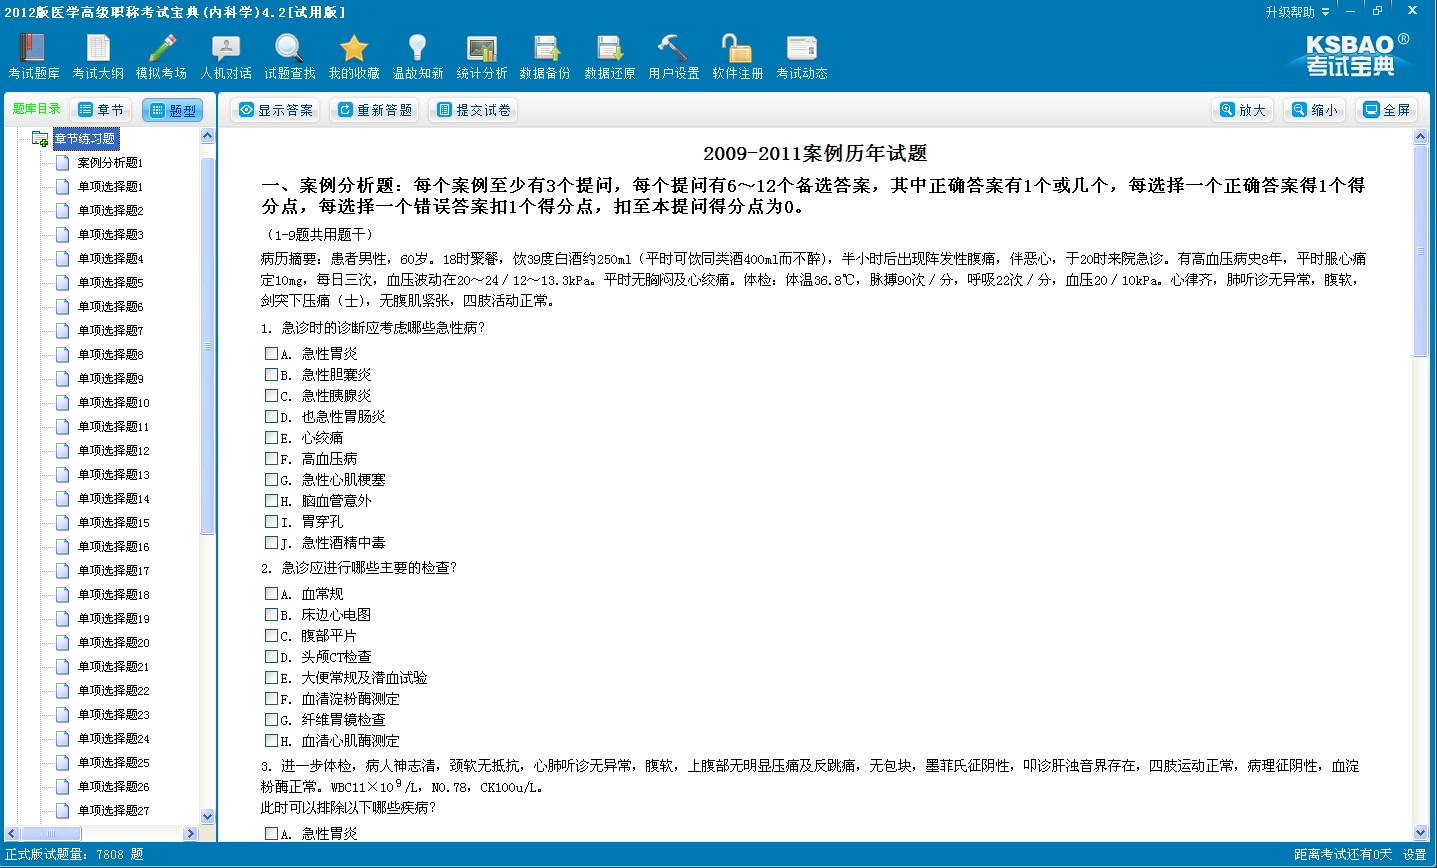
Task: Submit the paper via 提交试卷
Action: coord(472,110)
